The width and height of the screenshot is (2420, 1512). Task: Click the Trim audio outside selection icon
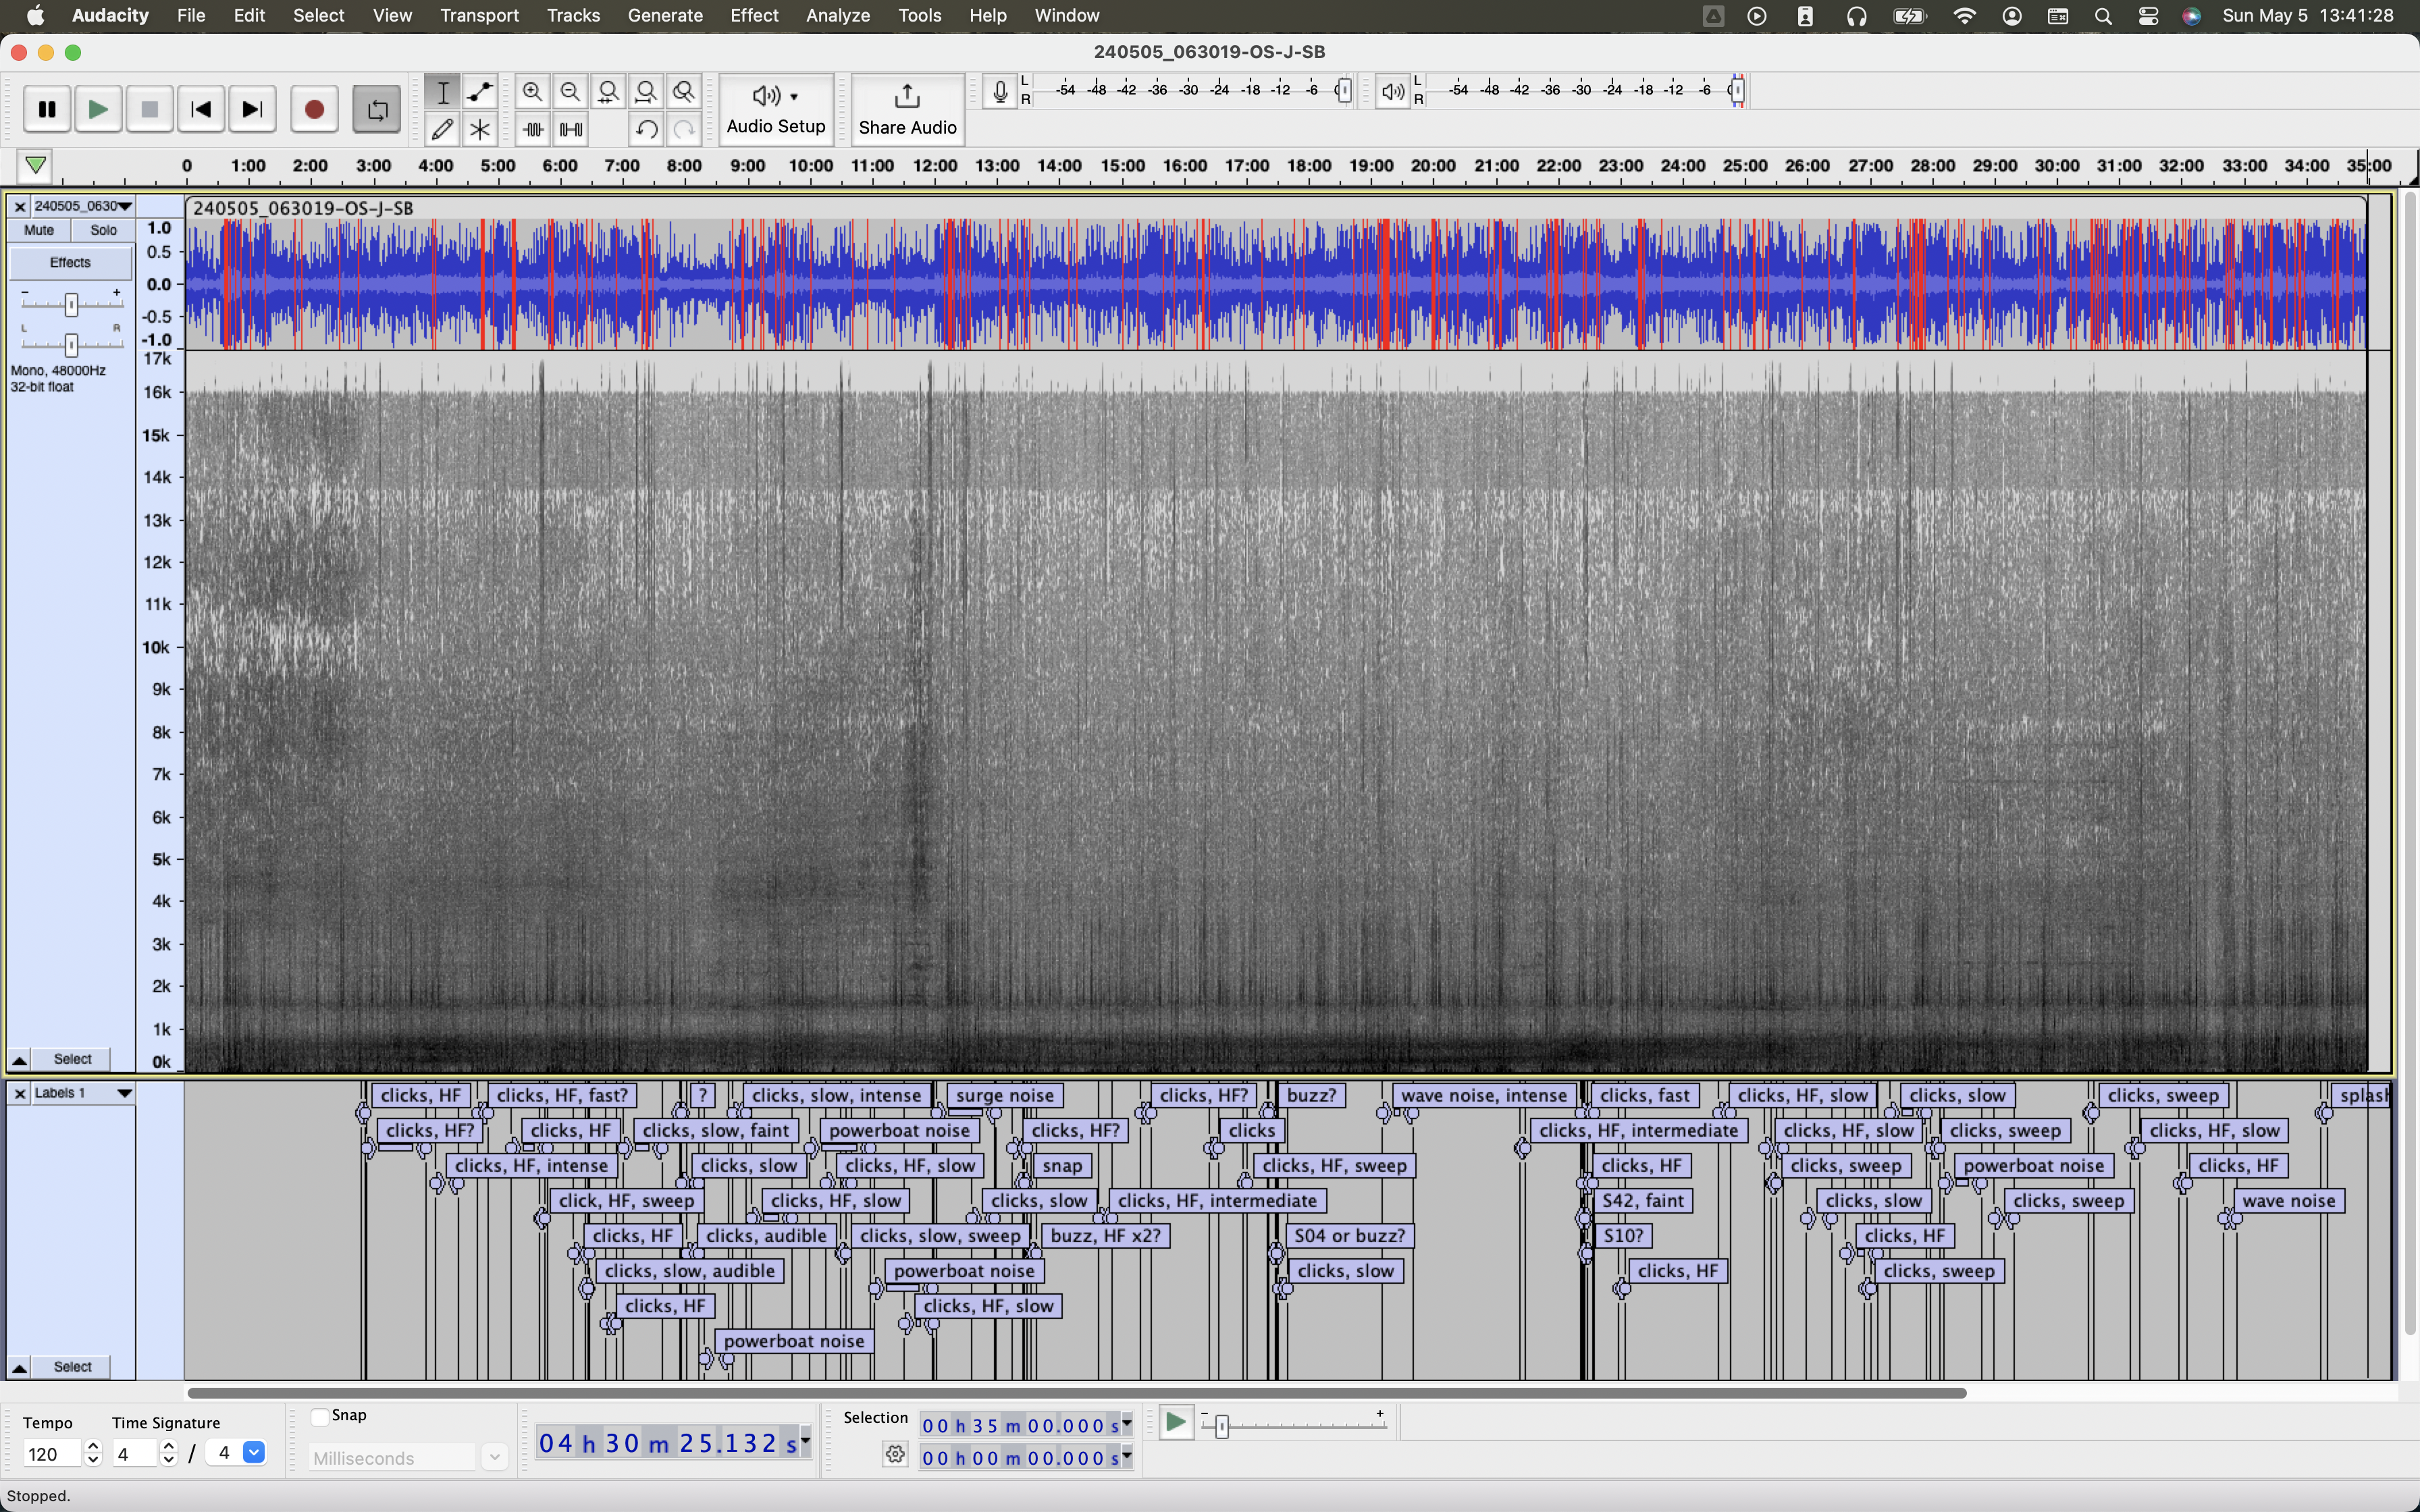tap(533, 130)
